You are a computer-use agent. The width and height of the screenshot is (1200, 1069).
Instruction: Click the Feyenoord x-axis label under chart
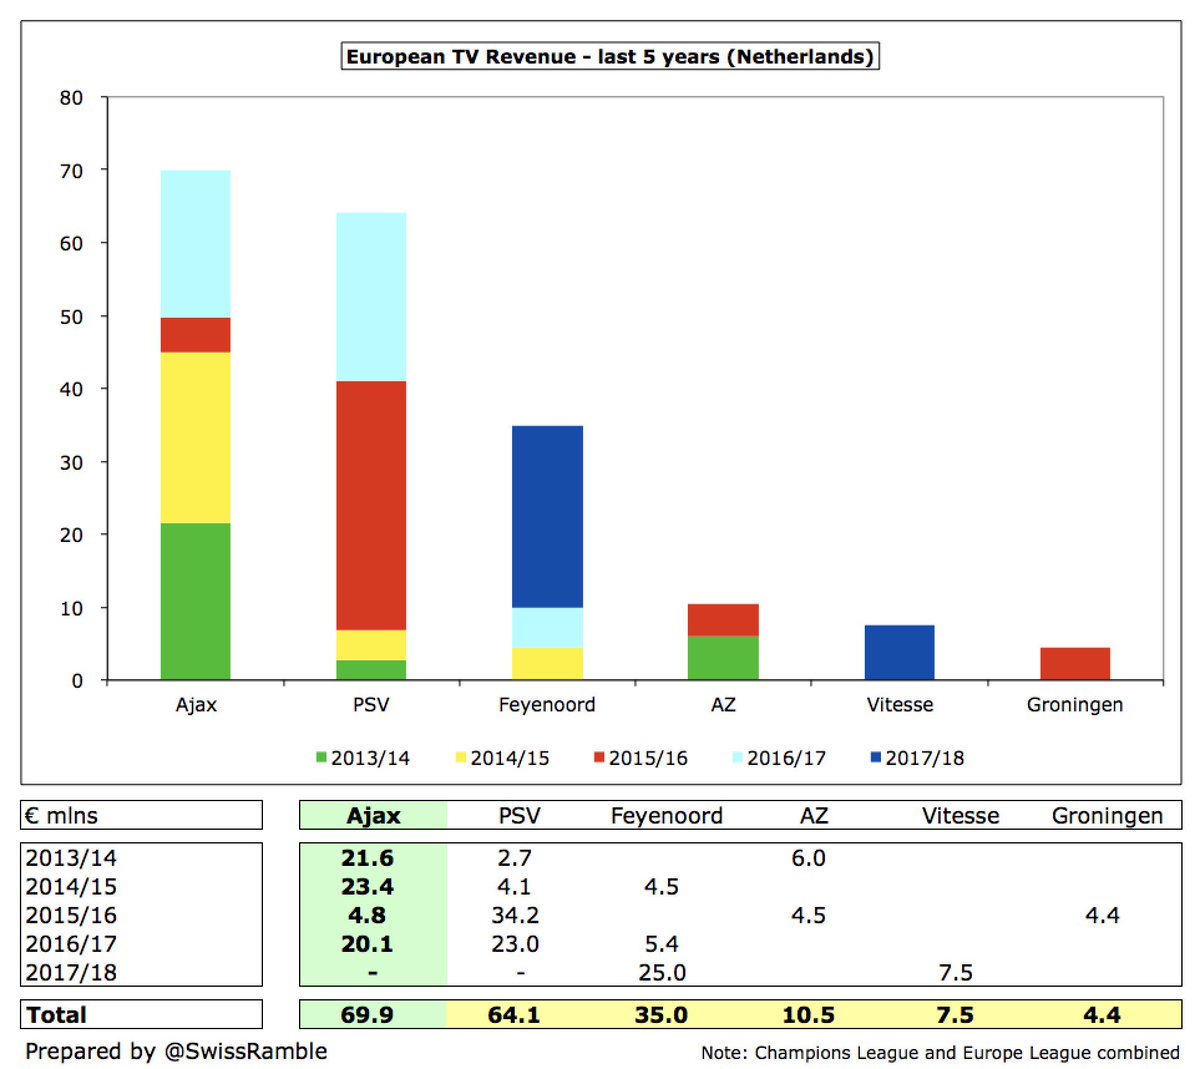pos(547,705)
